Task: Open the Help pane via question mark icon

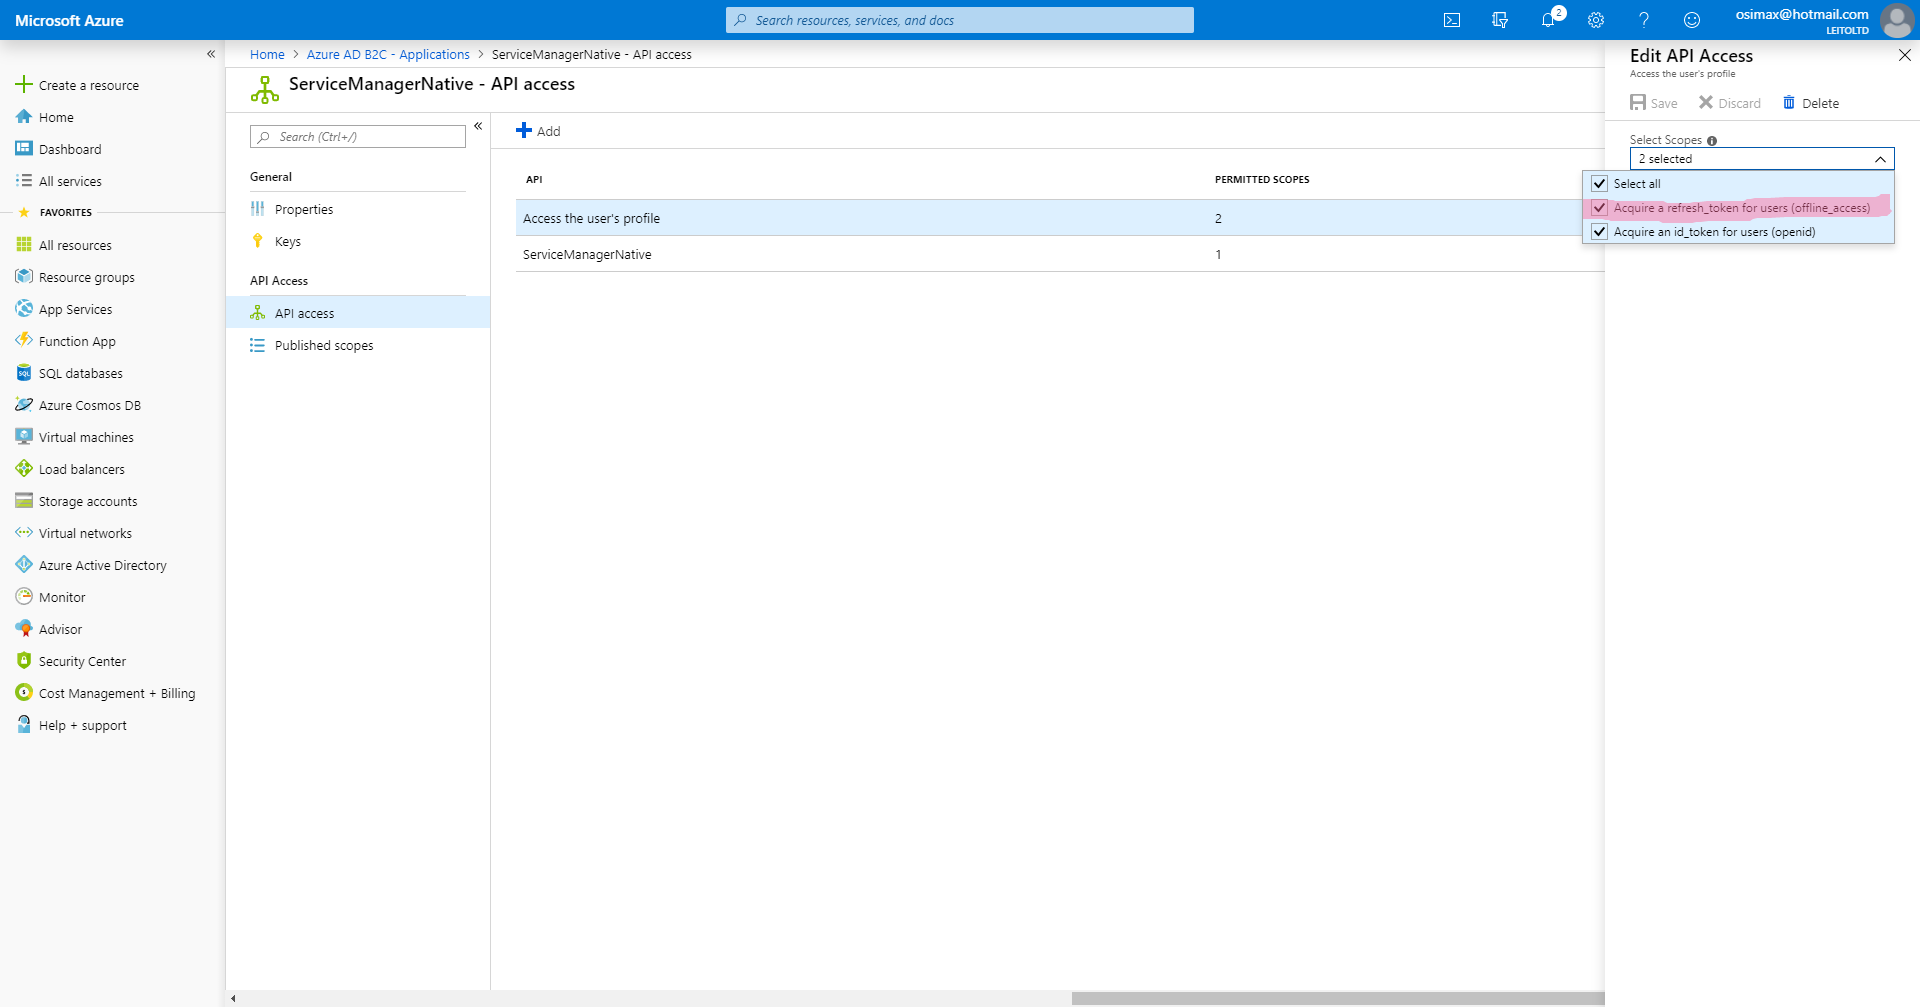Action: tap(1643, 20)
